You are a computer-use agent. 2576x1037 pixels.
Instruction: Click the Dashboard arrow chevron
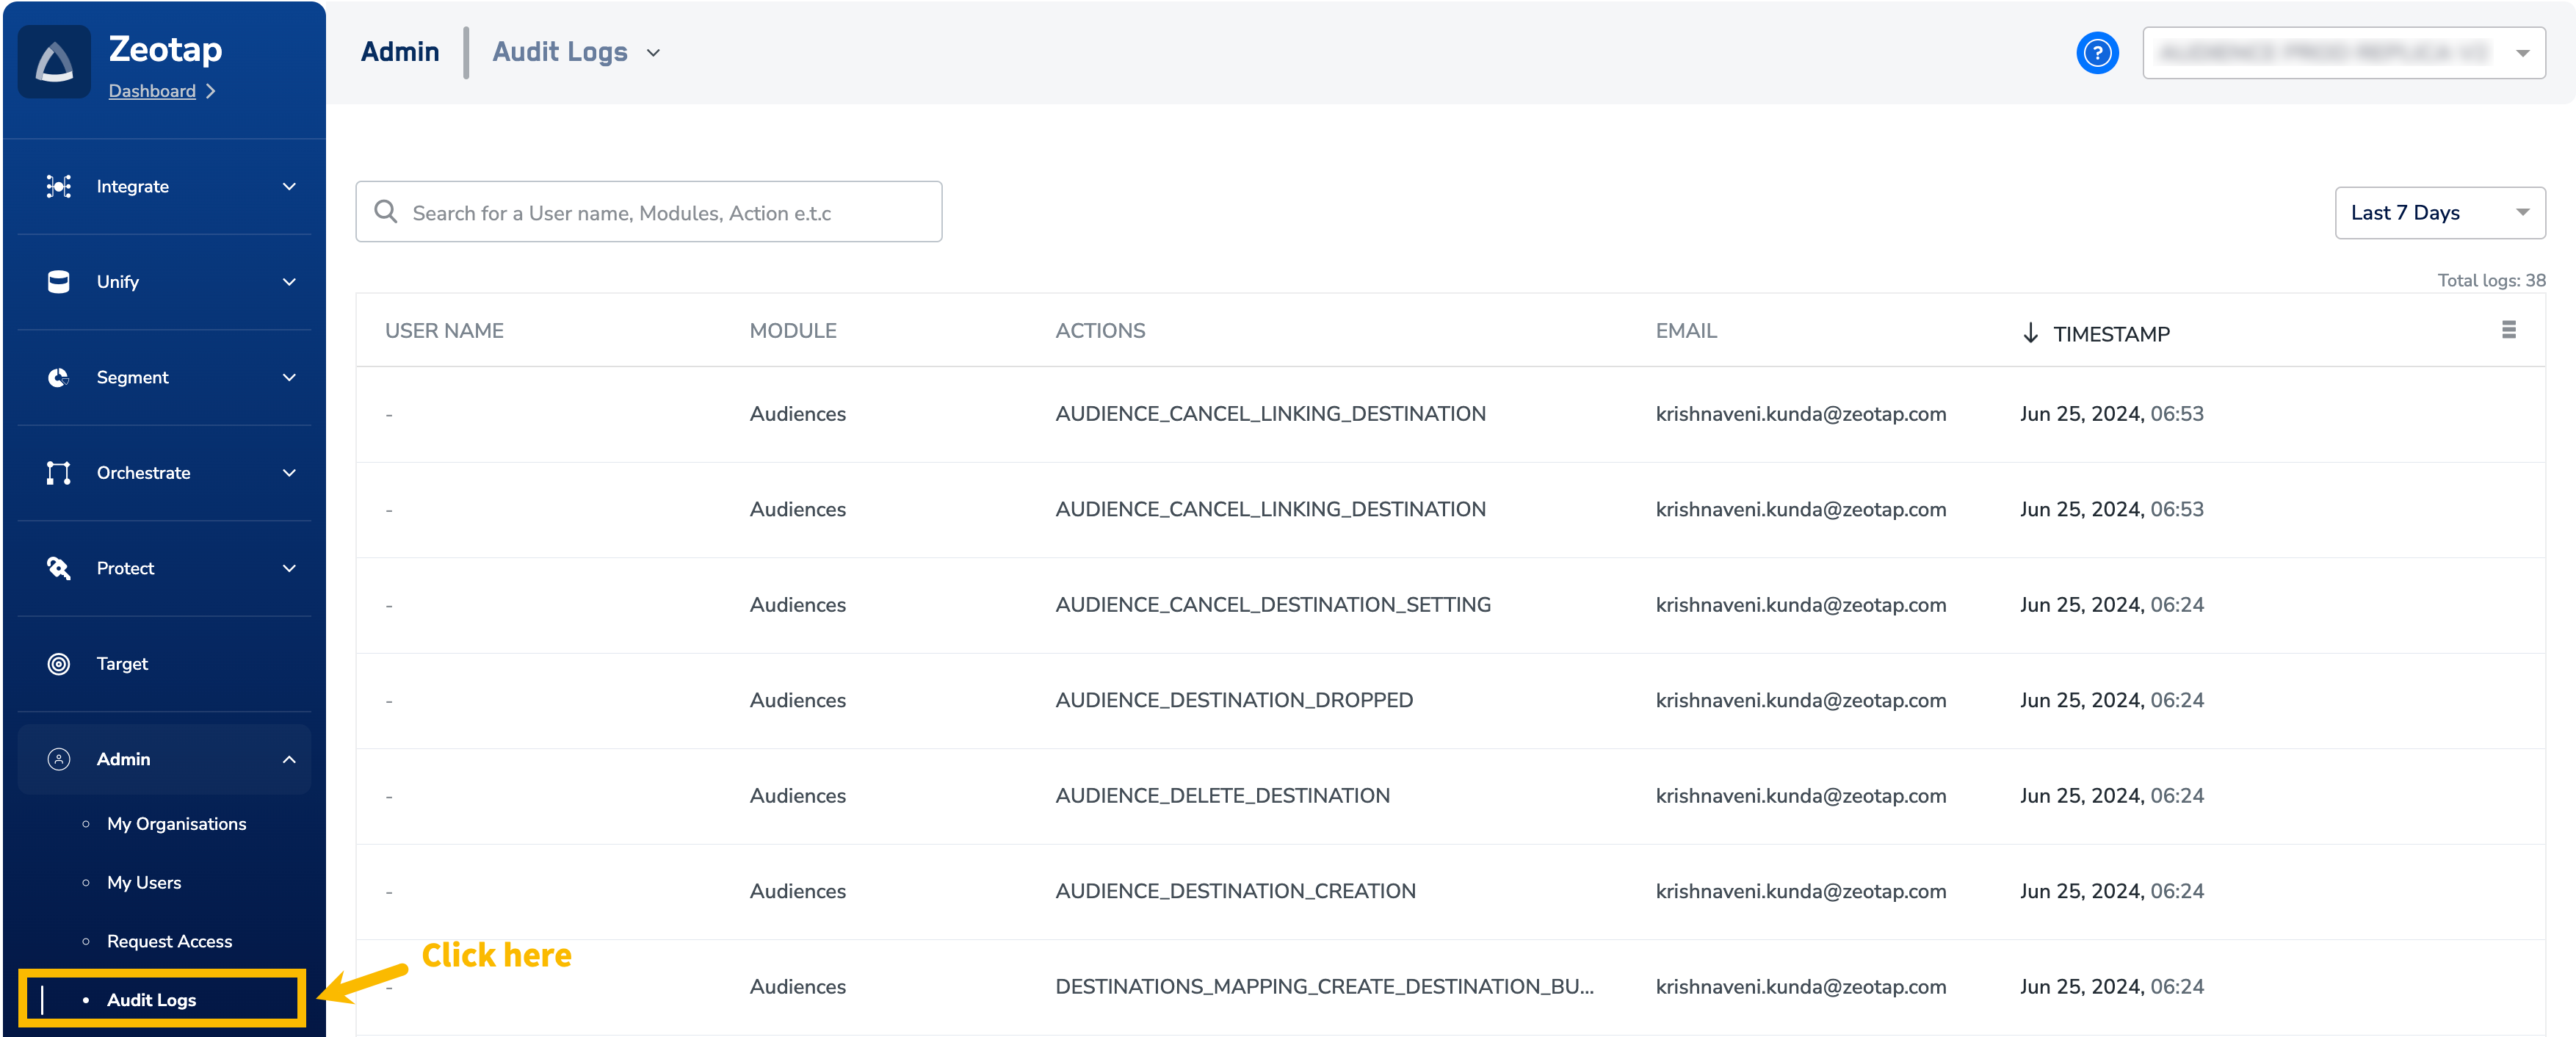pyautogui.click(x=210, y=91)
